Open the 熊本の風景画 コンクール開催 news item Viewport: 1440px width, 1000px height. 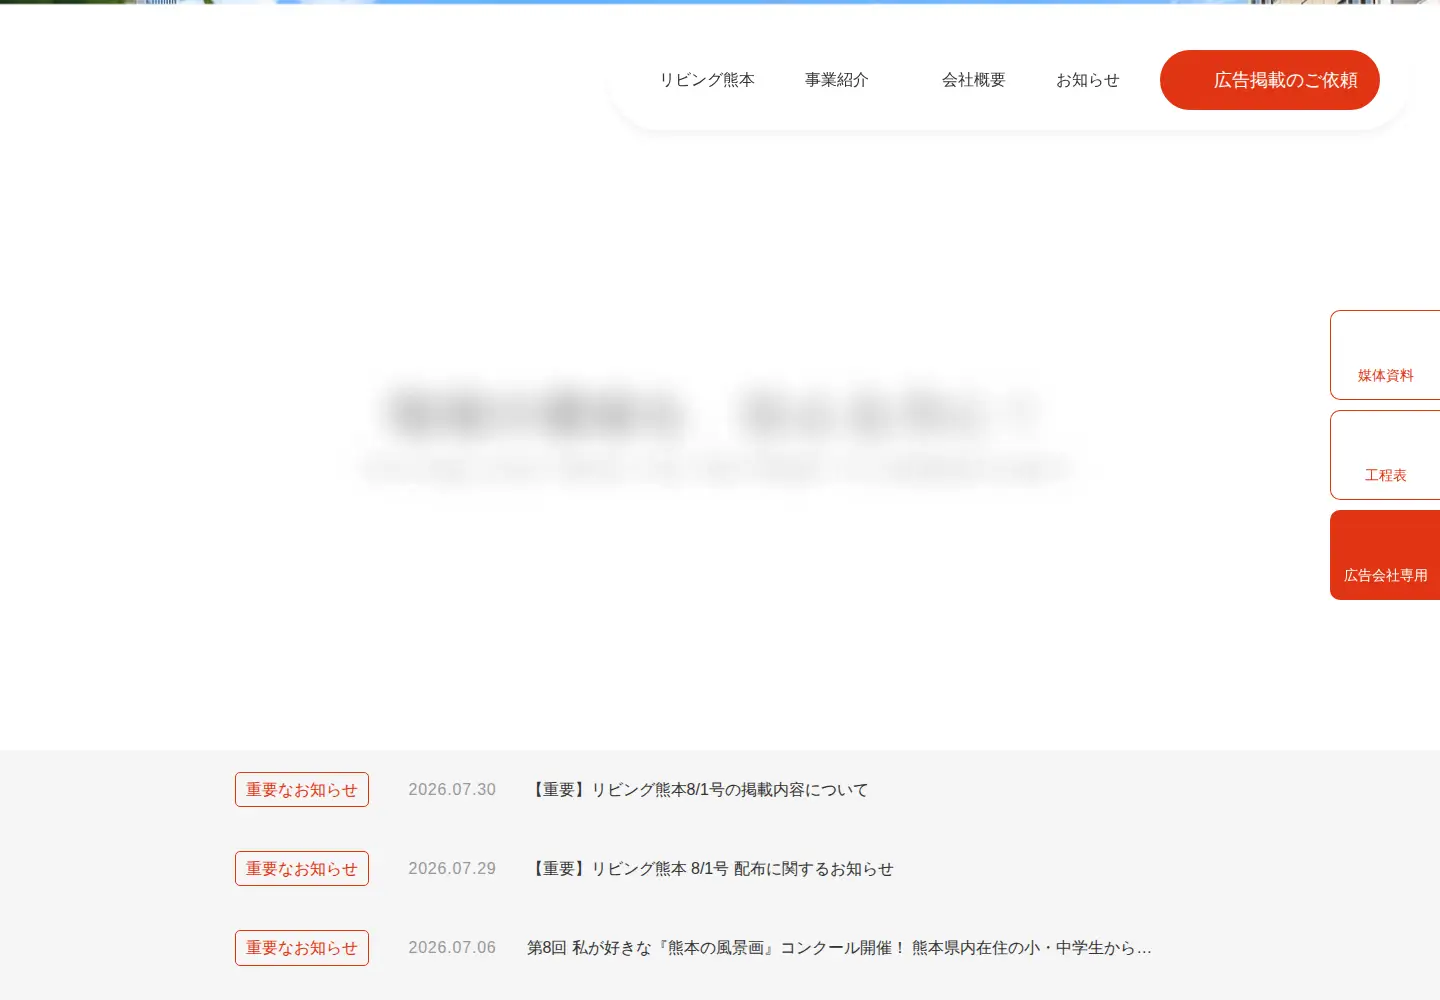point(839,948)
